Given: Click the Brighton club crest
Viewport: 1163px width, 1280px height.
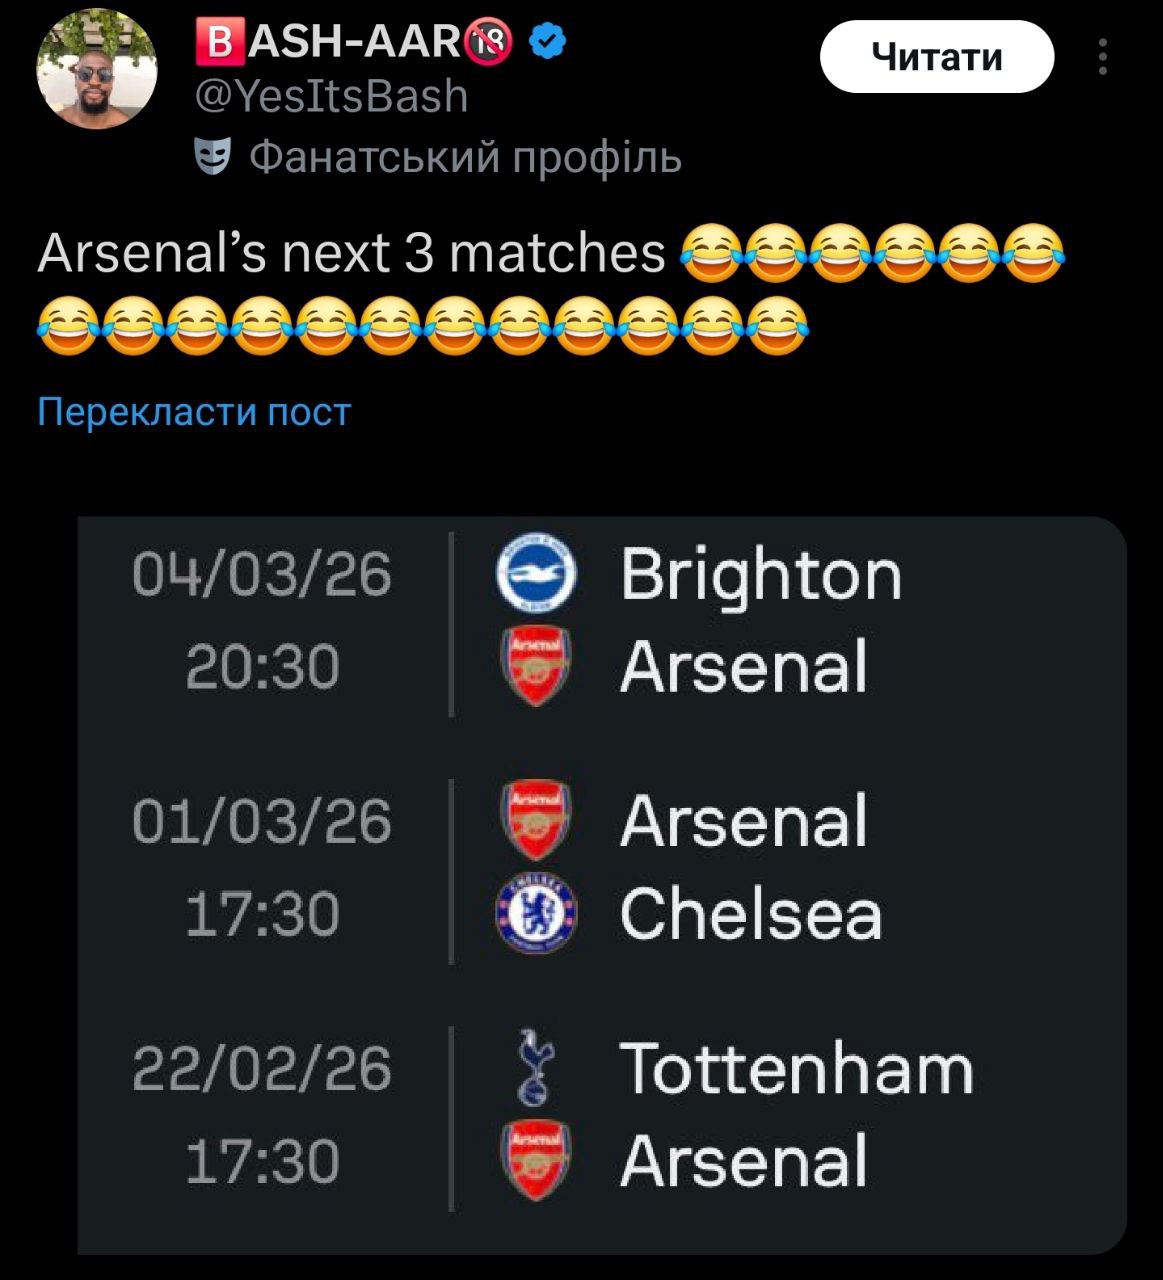Looking at the screenshot, I should tap(537, 573).
